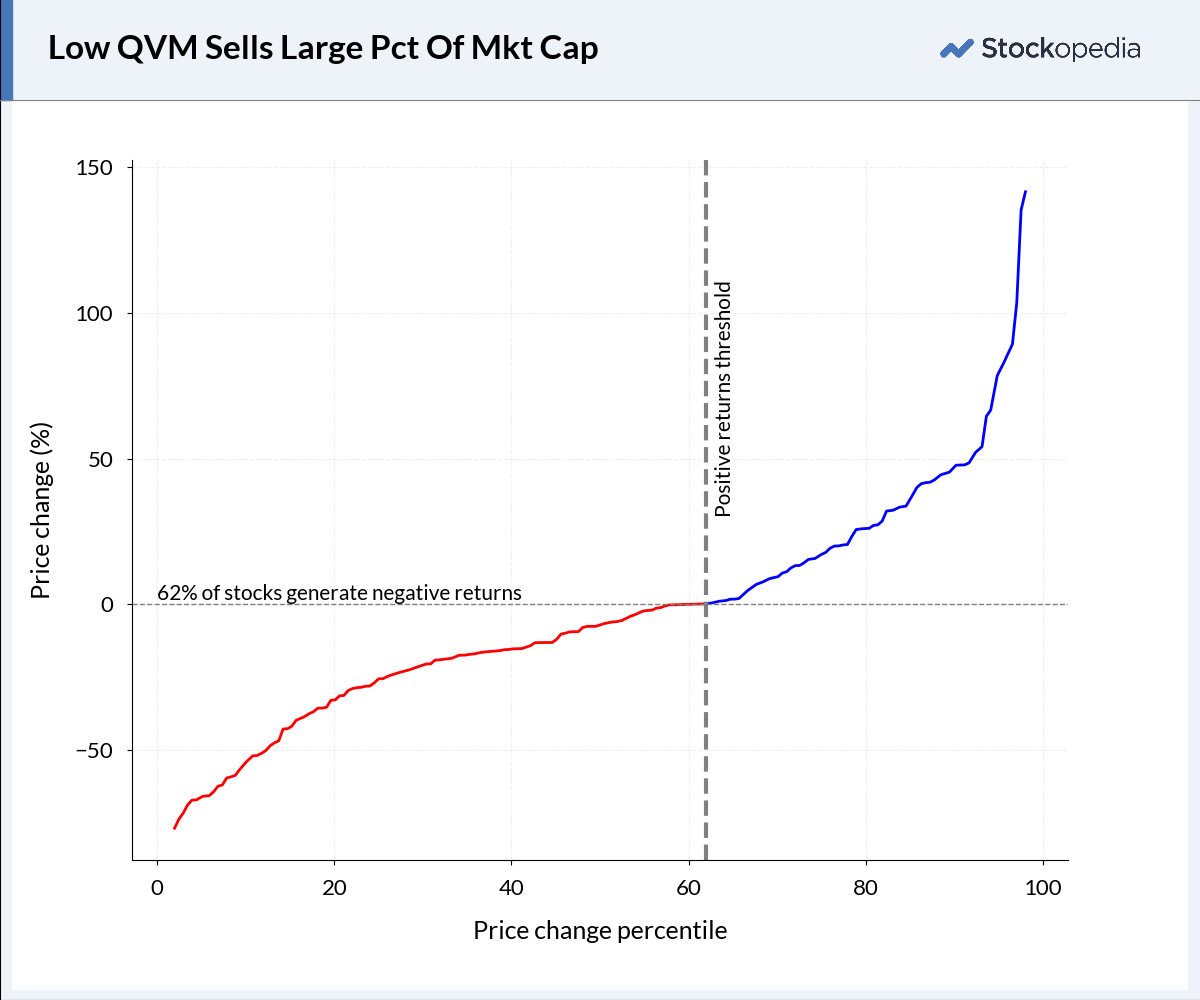
Task: Click the Stockopedia brand name text
Action: pyautogui.click(x=1061, y=48)
